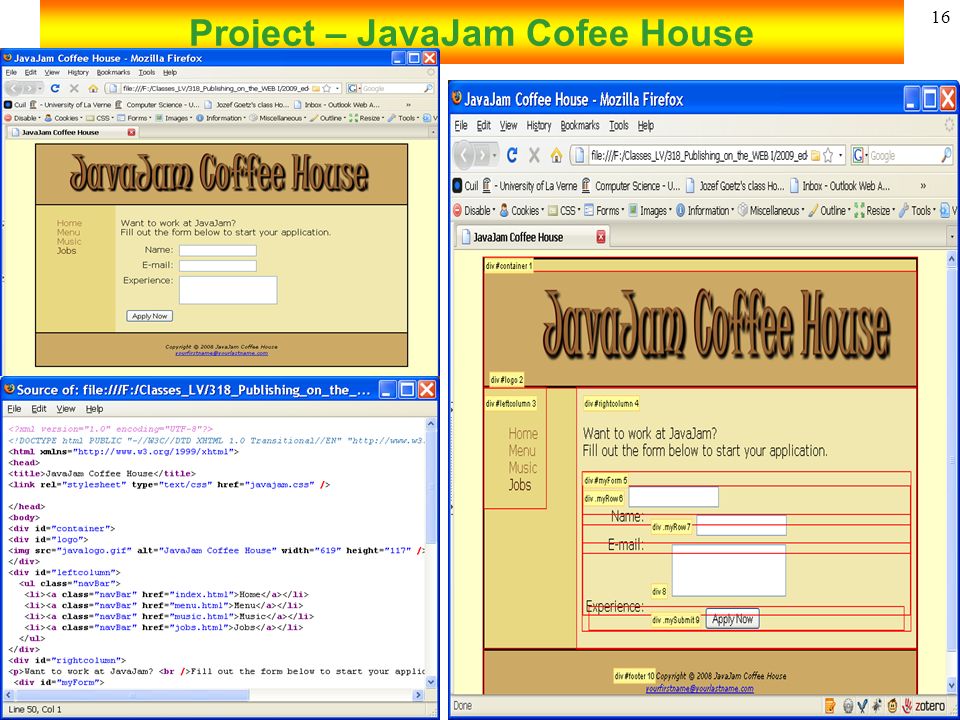
Task: Click Greasemonkey face icon in status bar
Action: pos(893,706)
